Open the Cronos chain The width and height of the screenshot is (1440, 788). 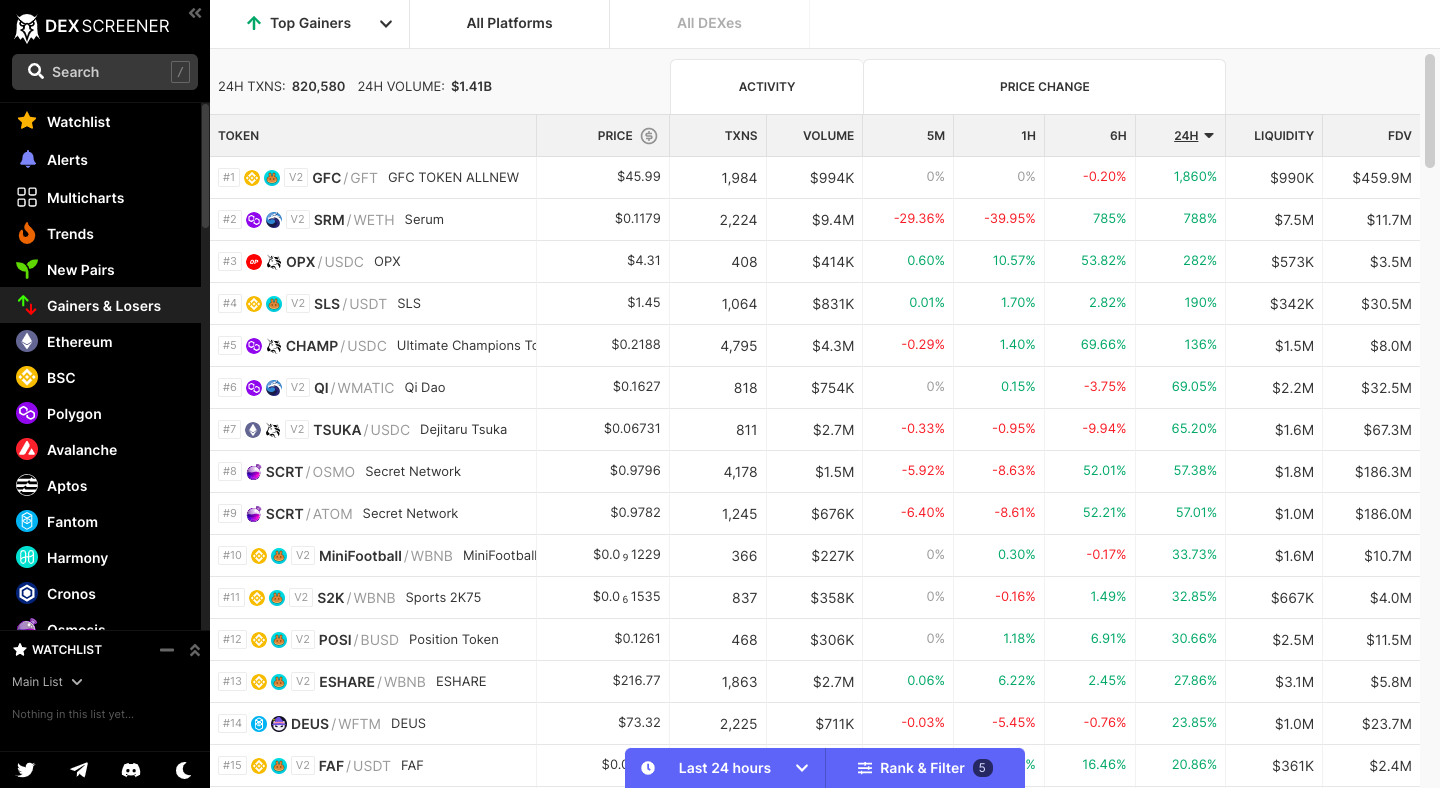point(100,594)
